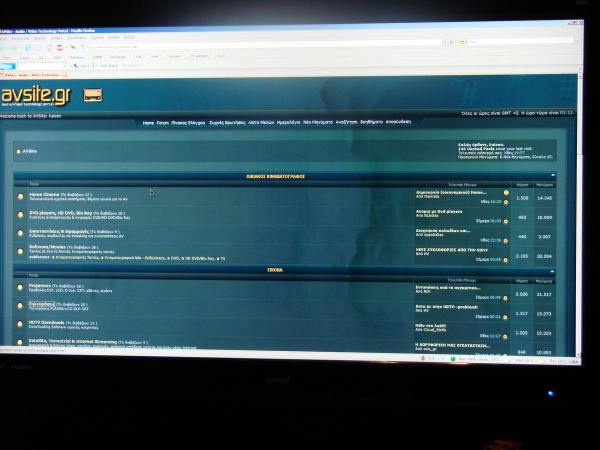Open the HDTV Downloads forum
This screenshot has width=600, height=450.
pyautogui.click(x=46, y=323)
